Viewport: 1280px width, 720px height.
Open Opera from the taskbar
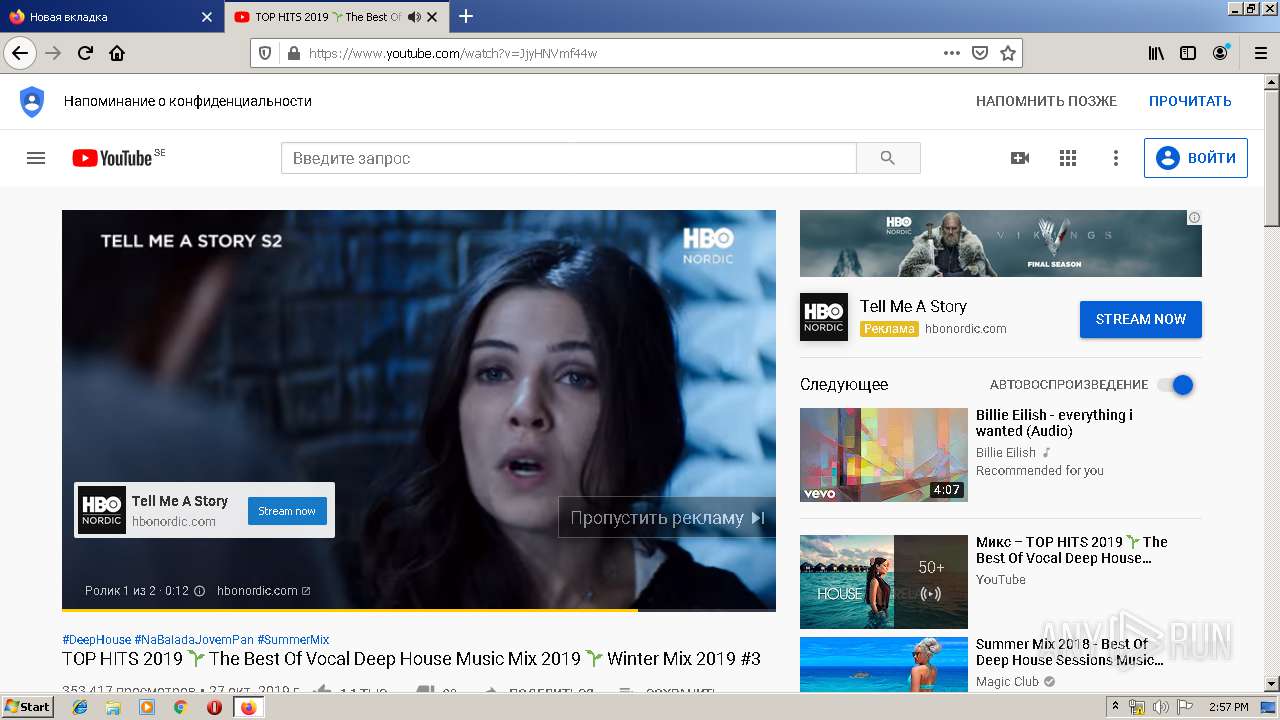tap(214, 707)
